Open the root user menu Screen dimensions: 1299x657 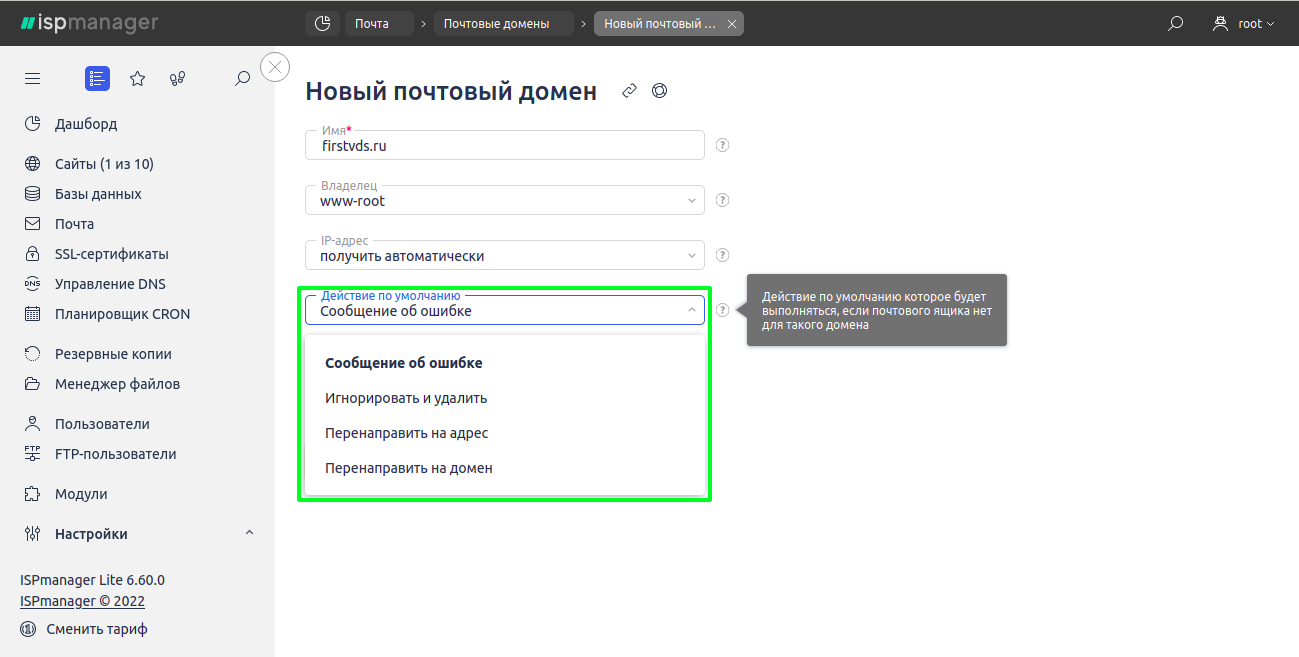pyautogui.click(x=1244, y=23)
